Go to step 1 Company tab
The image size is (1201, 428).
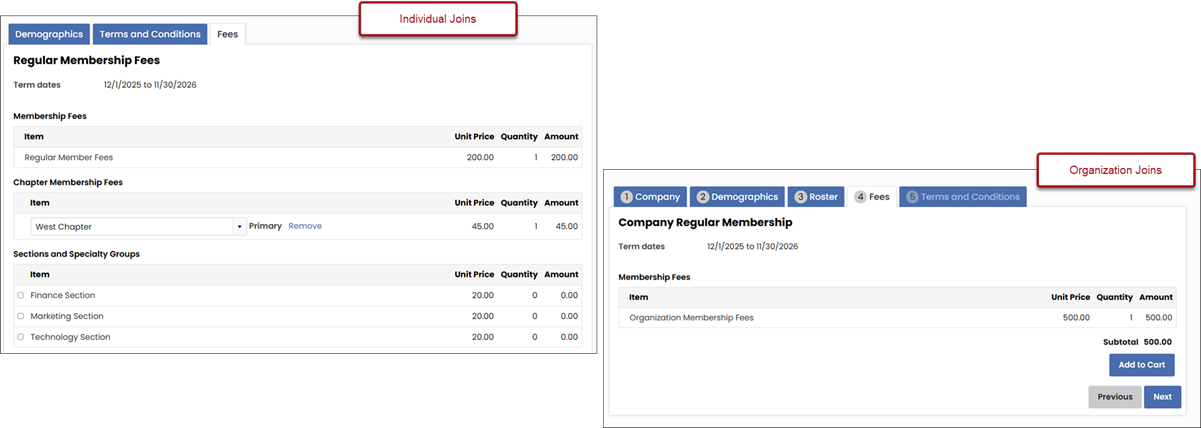(650, 197)
